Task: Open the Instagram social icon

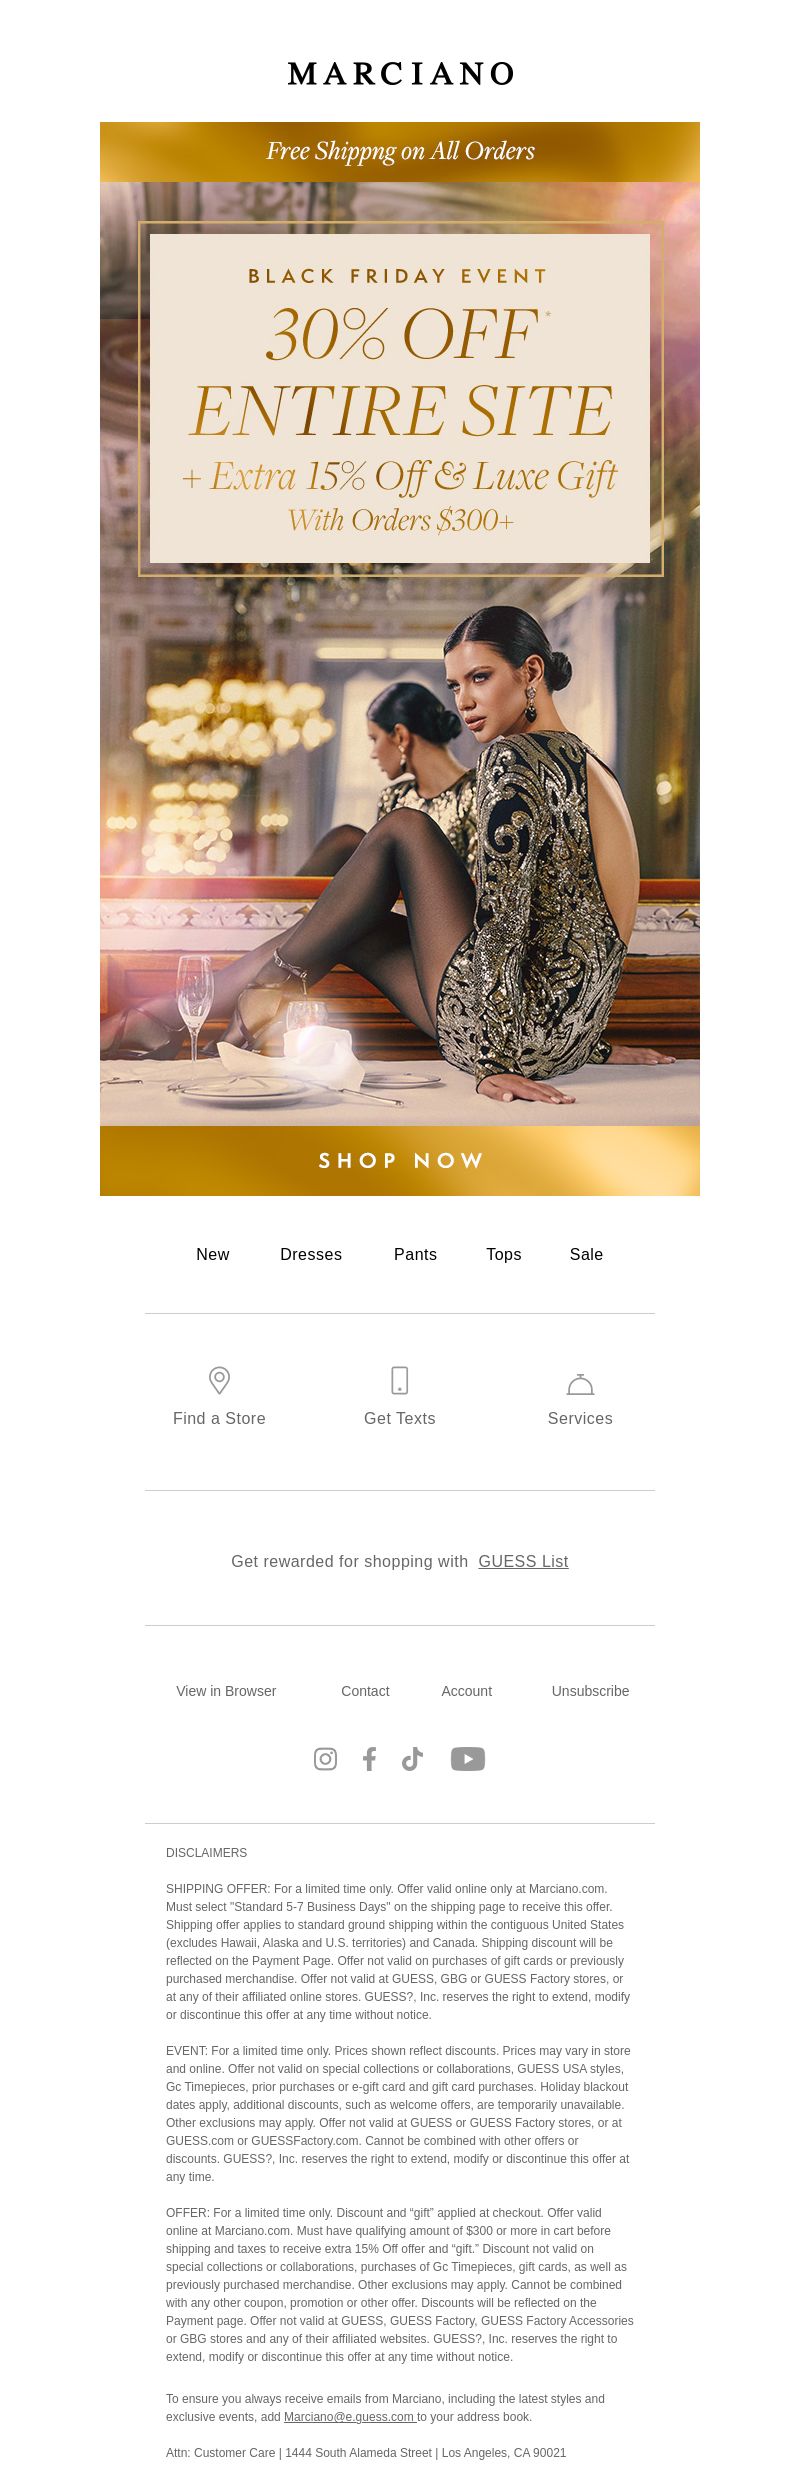Action: click(325, 1759)
